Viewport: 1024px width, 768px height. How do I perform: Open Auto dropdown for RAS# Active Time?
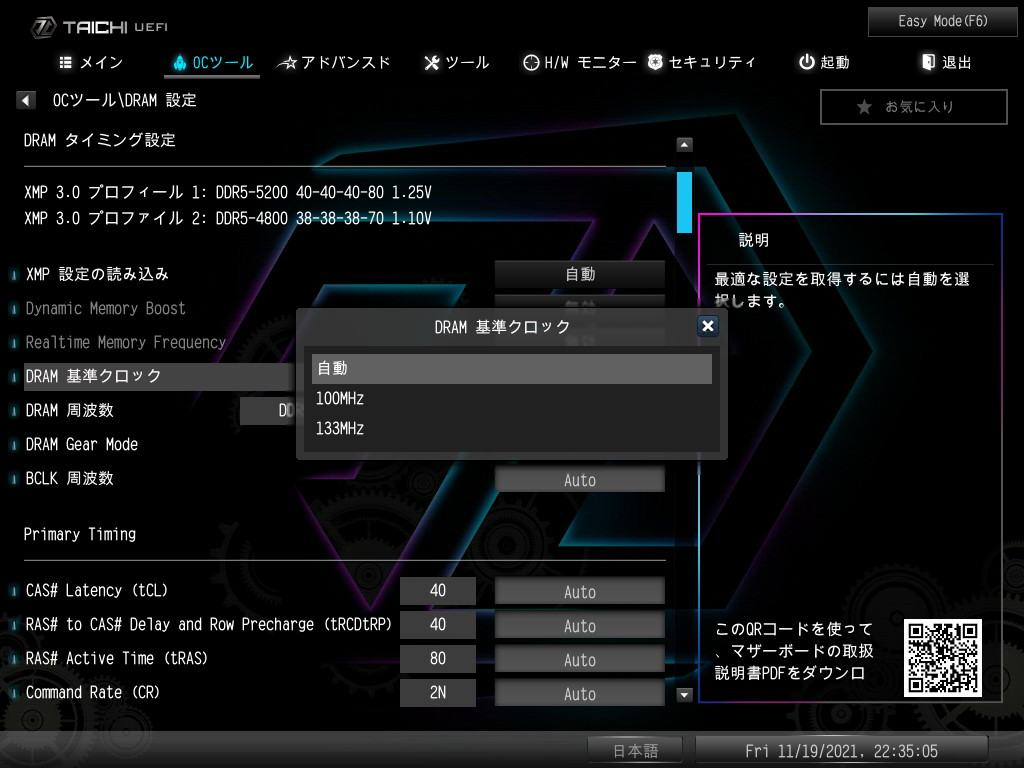579,660
